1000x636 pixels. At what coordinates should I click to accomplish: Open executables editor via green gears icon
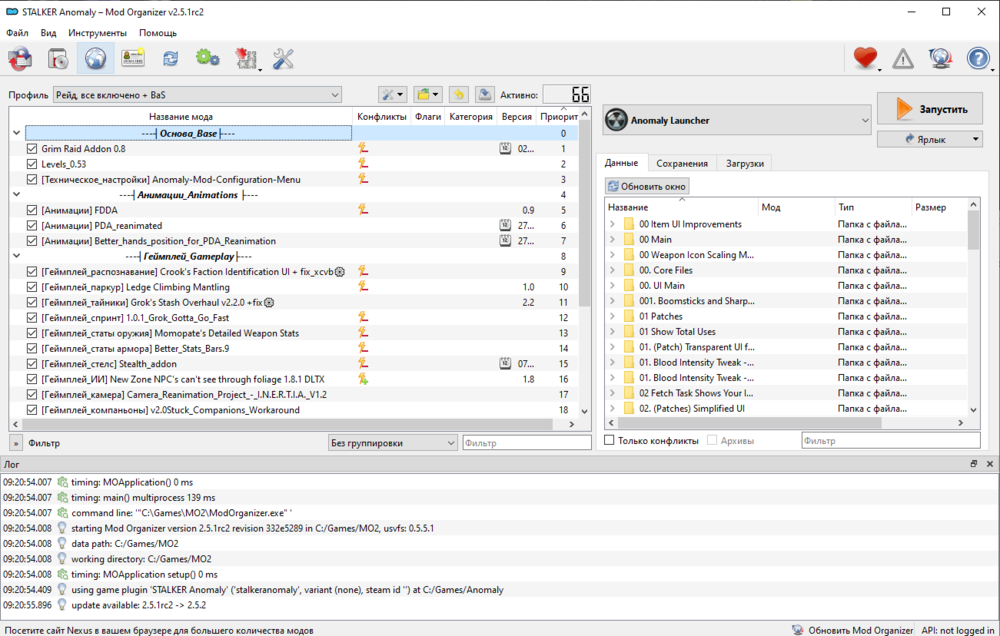coord(208,59)
